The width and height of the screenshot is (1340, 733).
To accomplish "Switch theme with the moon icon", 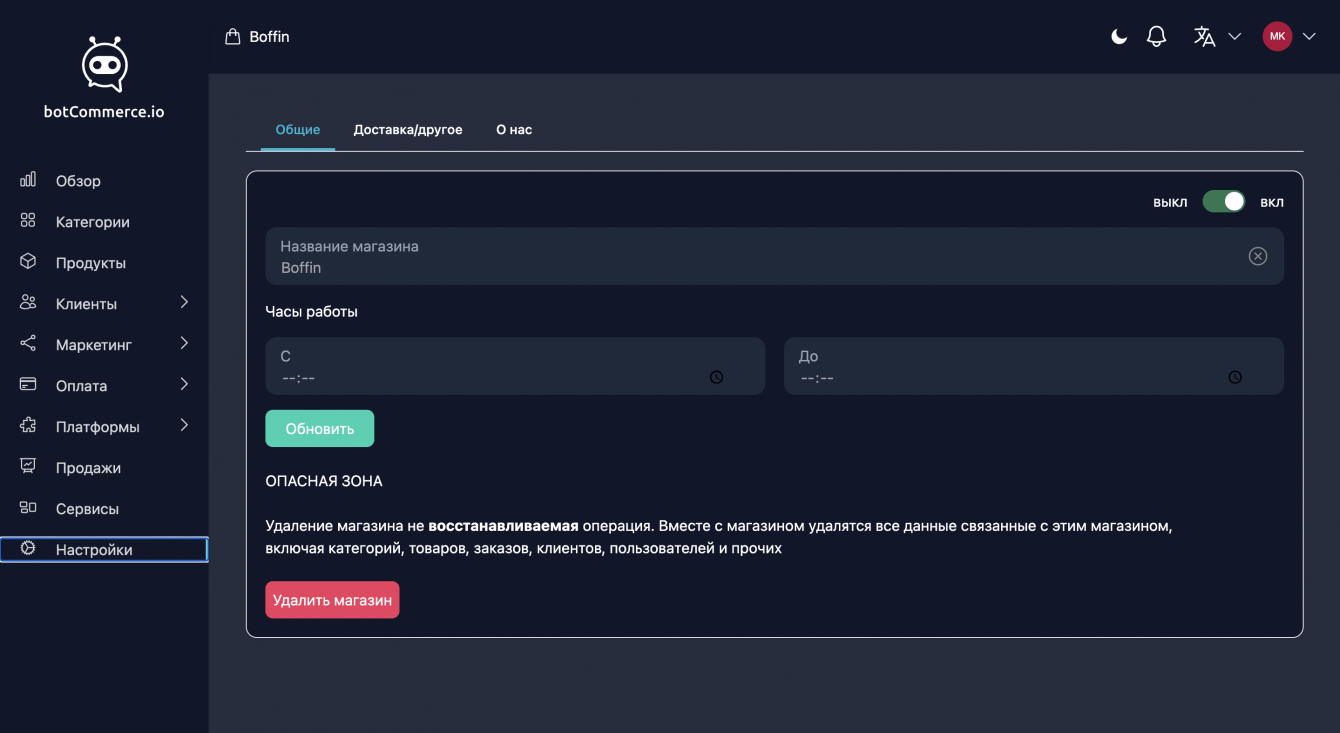I will point(1119,37).
